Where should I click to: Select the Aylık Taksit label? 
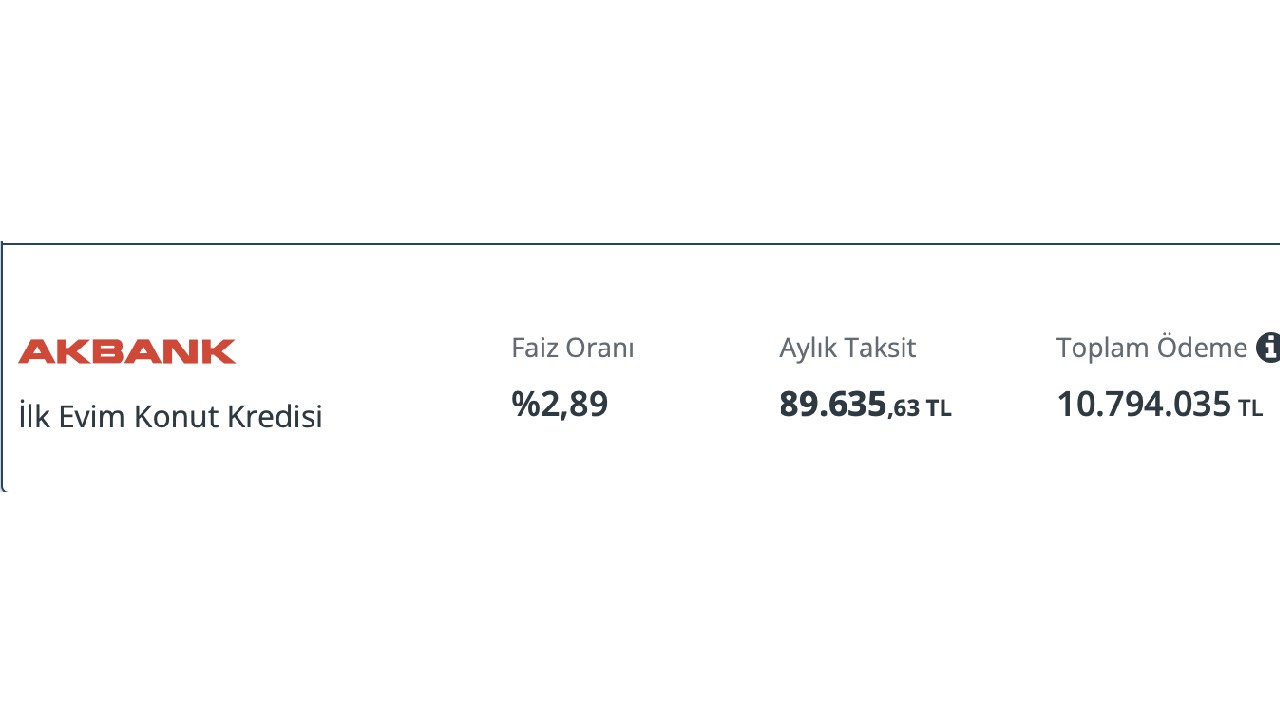[848, 348]
